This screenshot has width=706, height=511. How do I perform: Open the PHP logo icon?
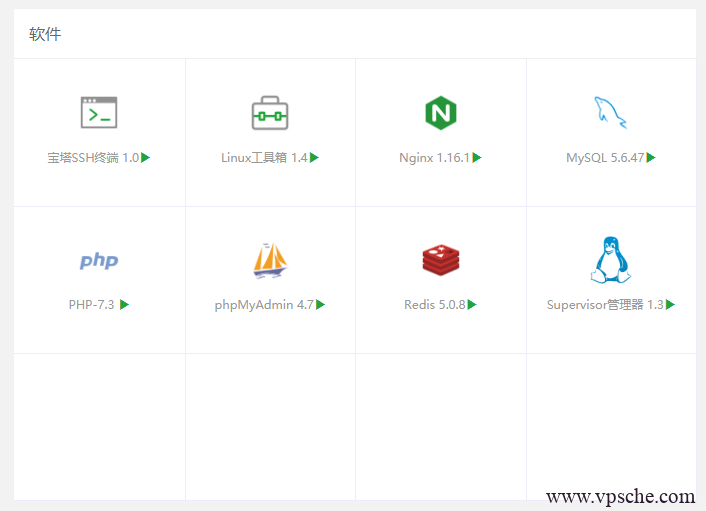pos(99,261)
